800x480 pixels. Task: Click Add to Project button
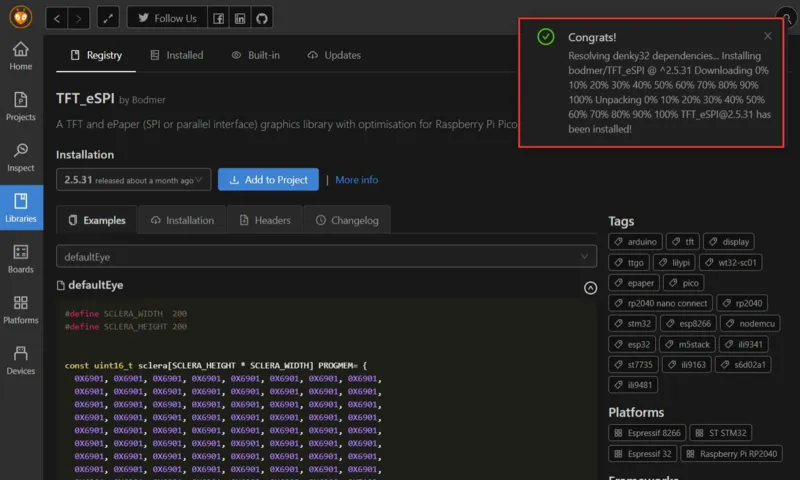click(x=268, y=180)
